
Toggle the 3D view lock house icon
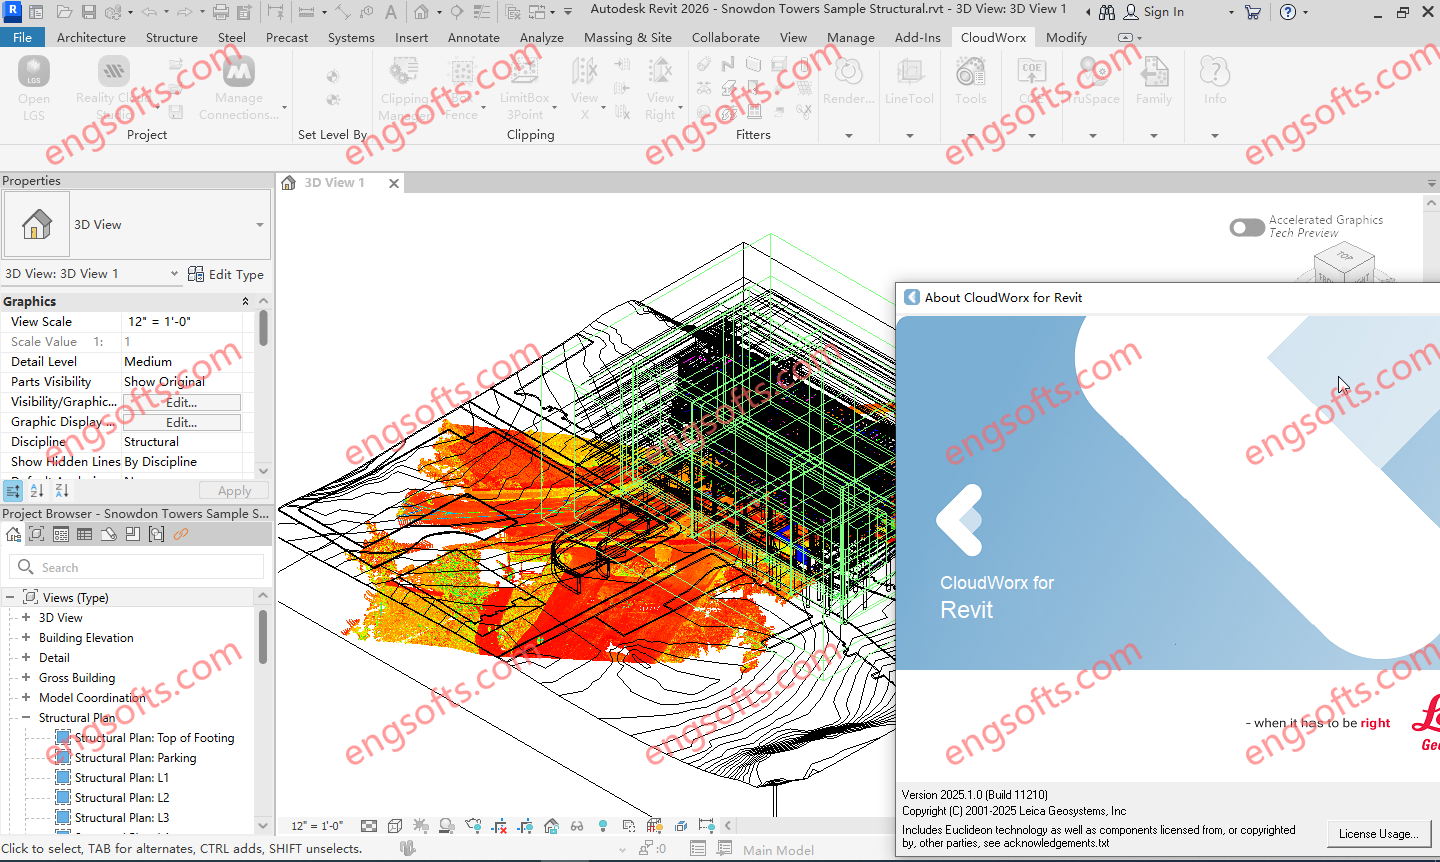(x=551, y=826)
